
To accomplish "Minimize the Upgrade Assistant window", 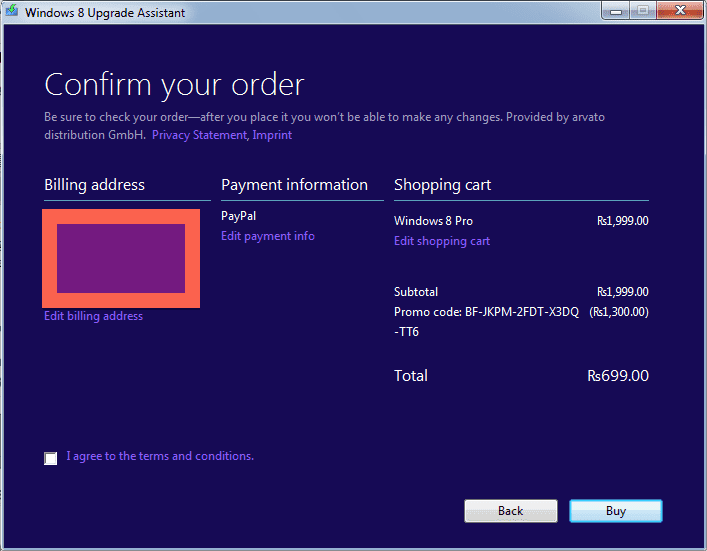I will [x=616, y=11].
